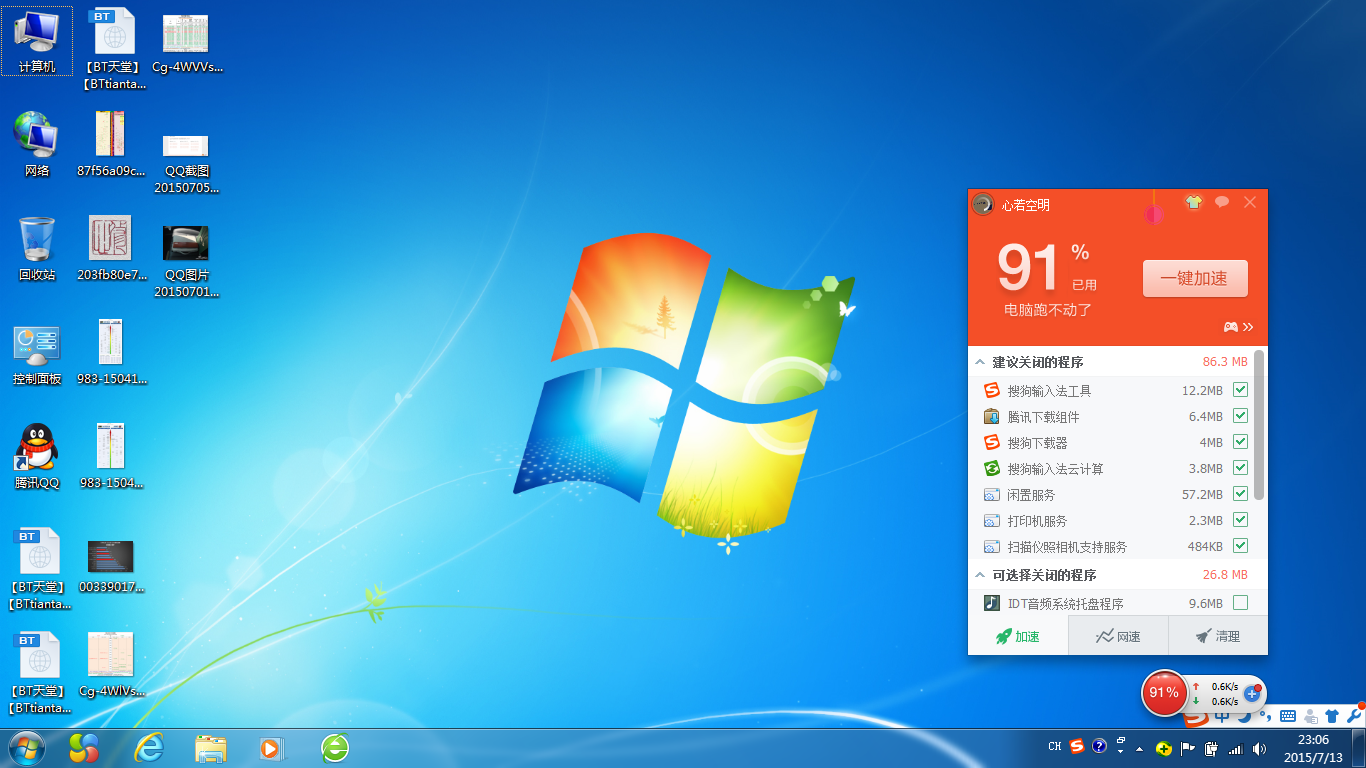The height and width of the screenshot is (768, 1366).
Task: Open the 控制面板 desktop icon
Action: point(37,354)
